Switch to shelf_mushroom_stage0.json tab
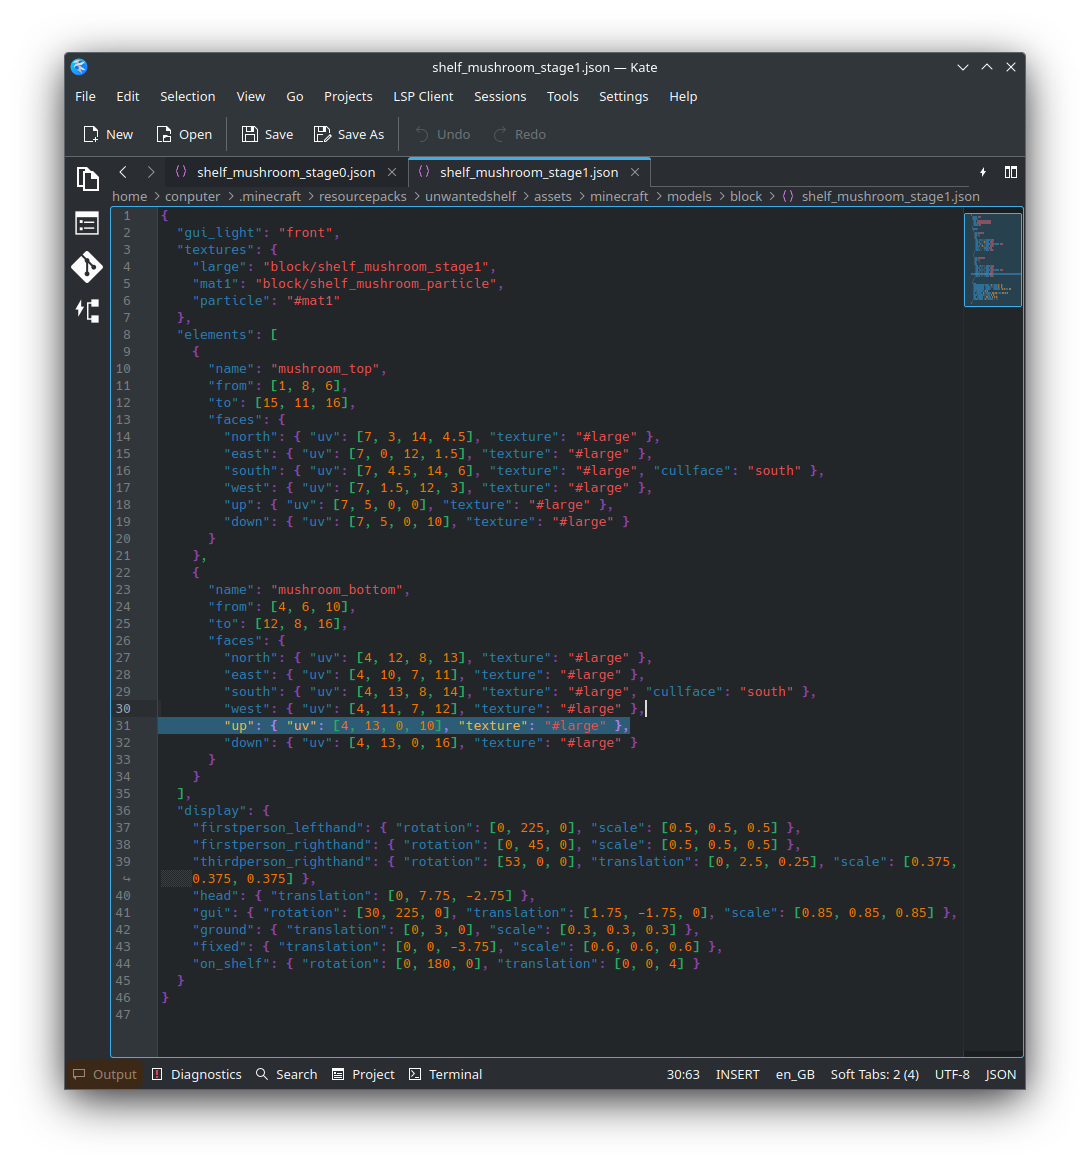Image resolution: width=1090 pixels, height=1166 pixels. 286,172
